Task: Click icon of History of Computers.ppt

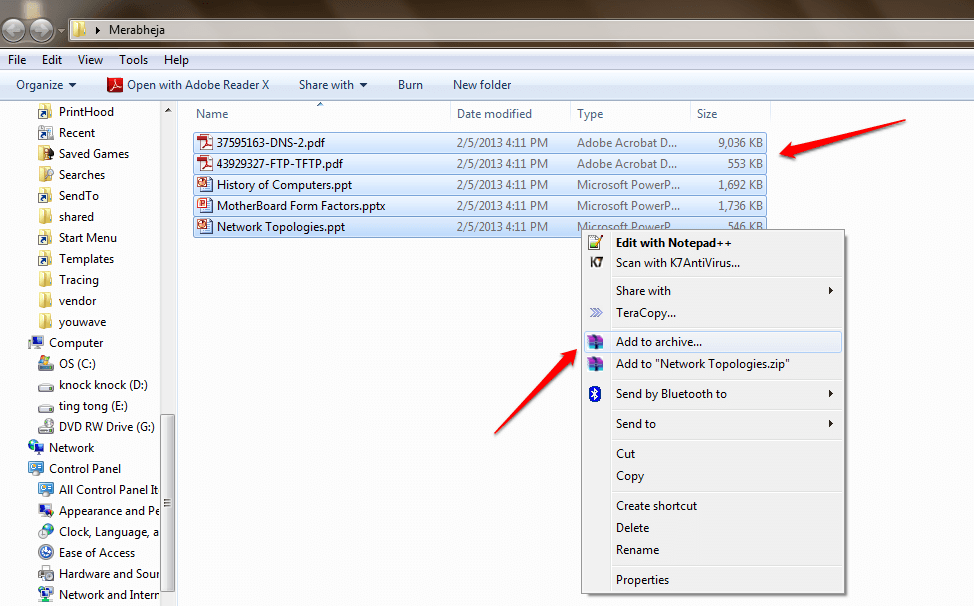Action: [x=204, y=184]
